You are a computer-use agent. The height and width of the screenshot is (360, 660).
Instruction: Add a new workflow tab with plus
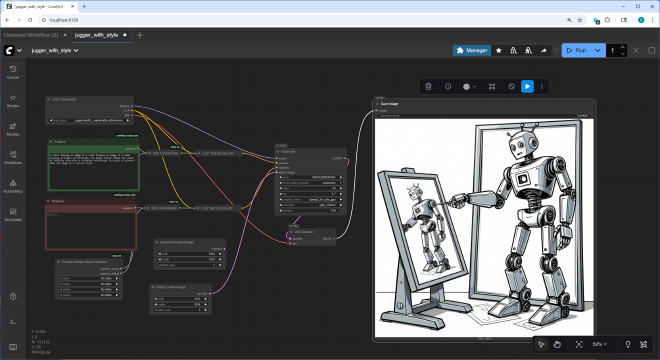[x=140, y=35]
